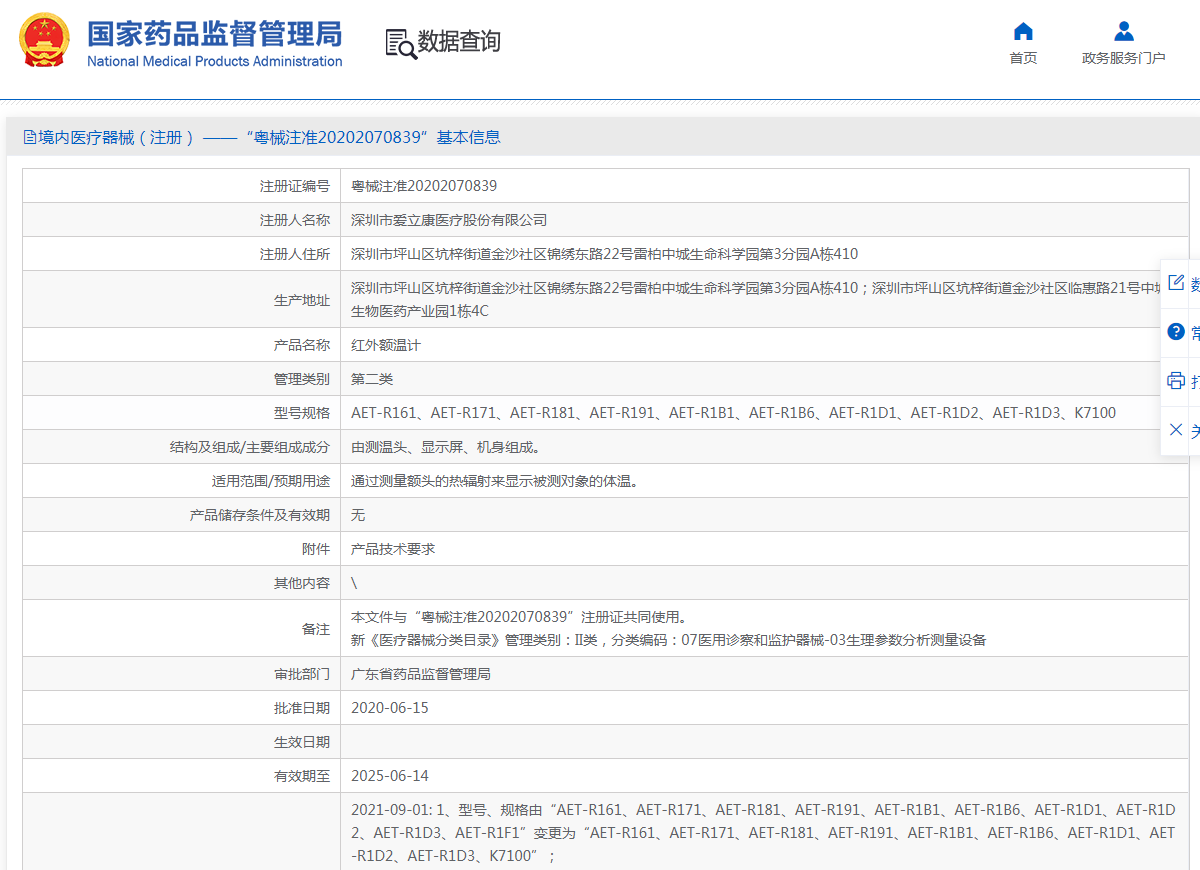Click the 注册人住所 label
The image size is (1200, 870).
click(x=294, y=254)
